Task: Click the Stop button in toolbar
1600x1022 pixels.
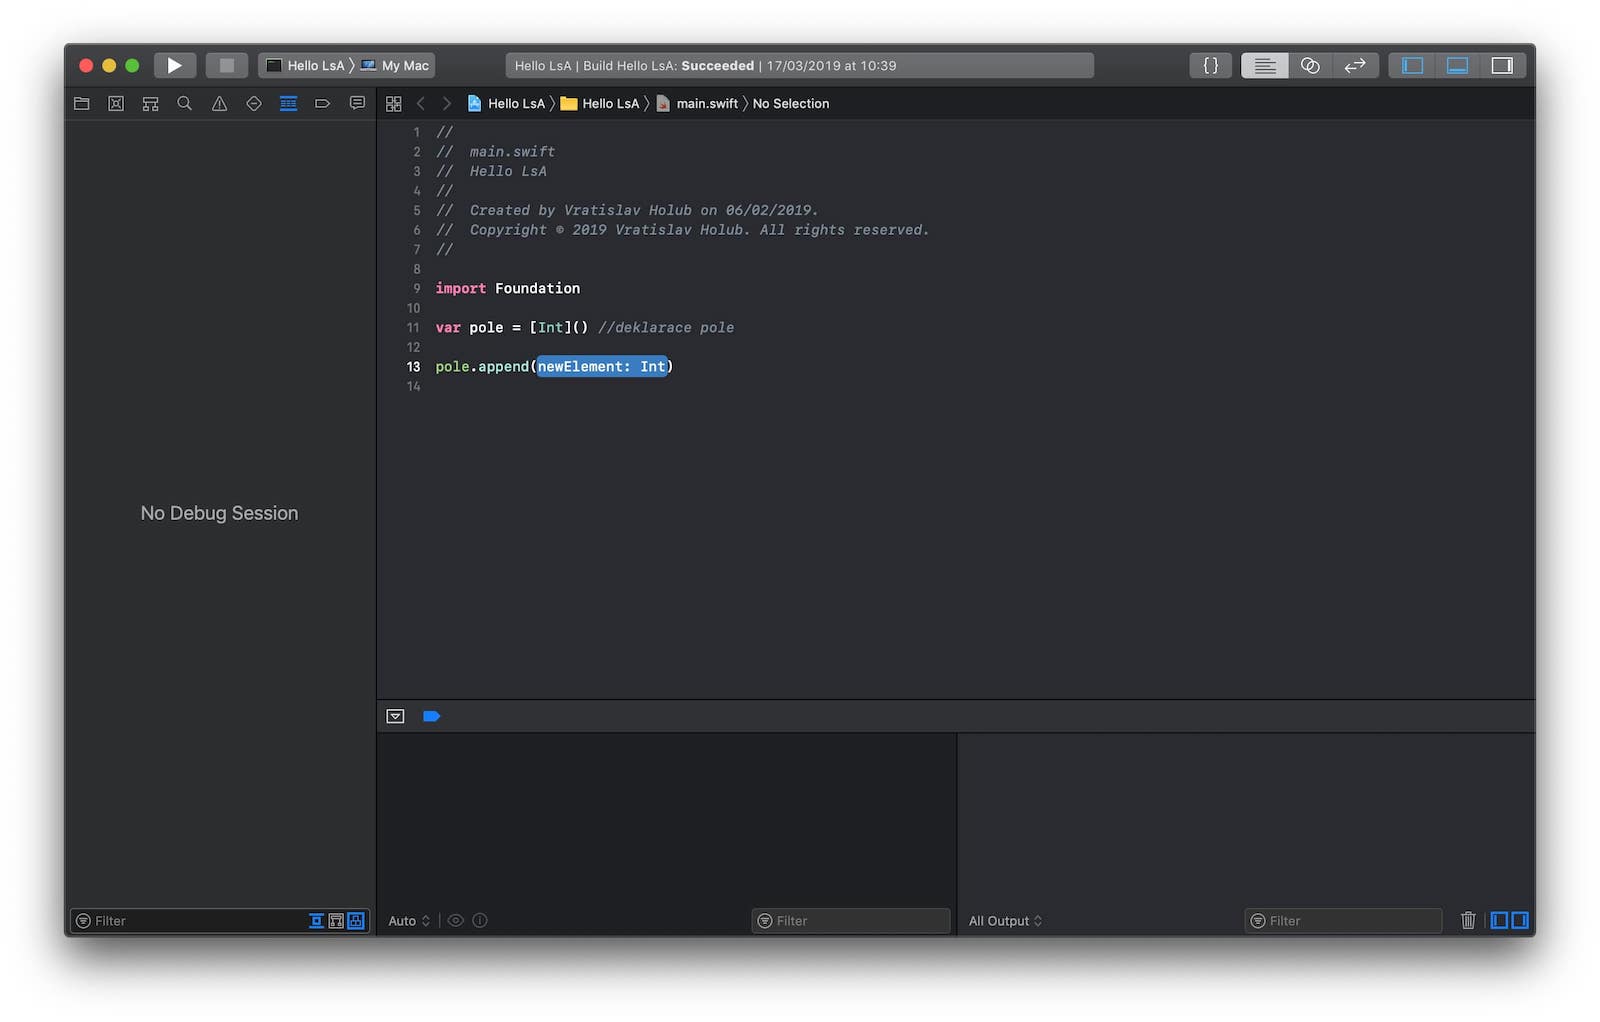Action: click(227, 66)
